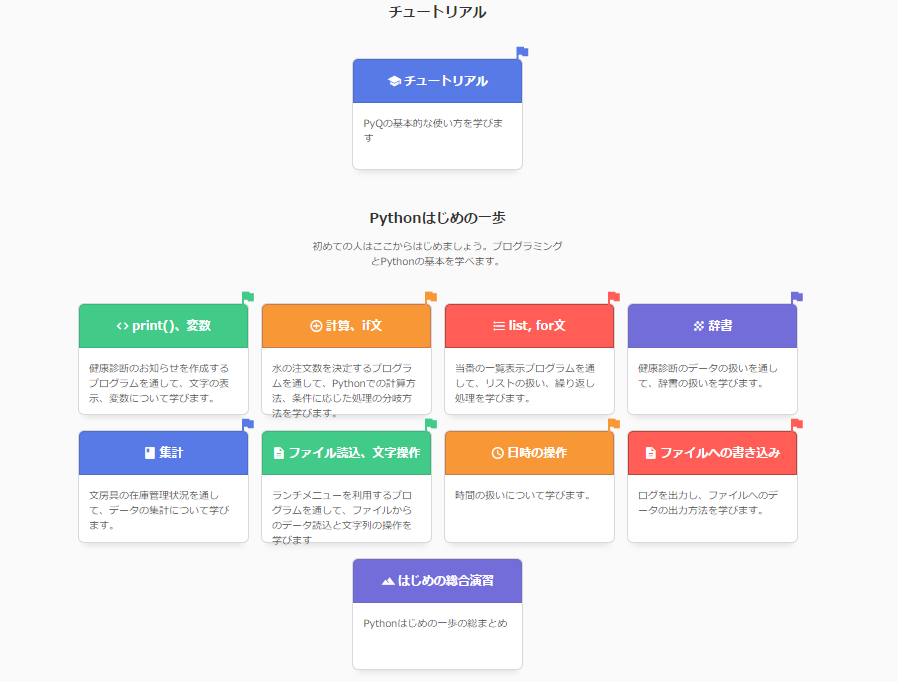Click description 'PyQの基本的な使い方を学びます'
The width and height of the screenshot is (898, 682).
tap(434, 131)
